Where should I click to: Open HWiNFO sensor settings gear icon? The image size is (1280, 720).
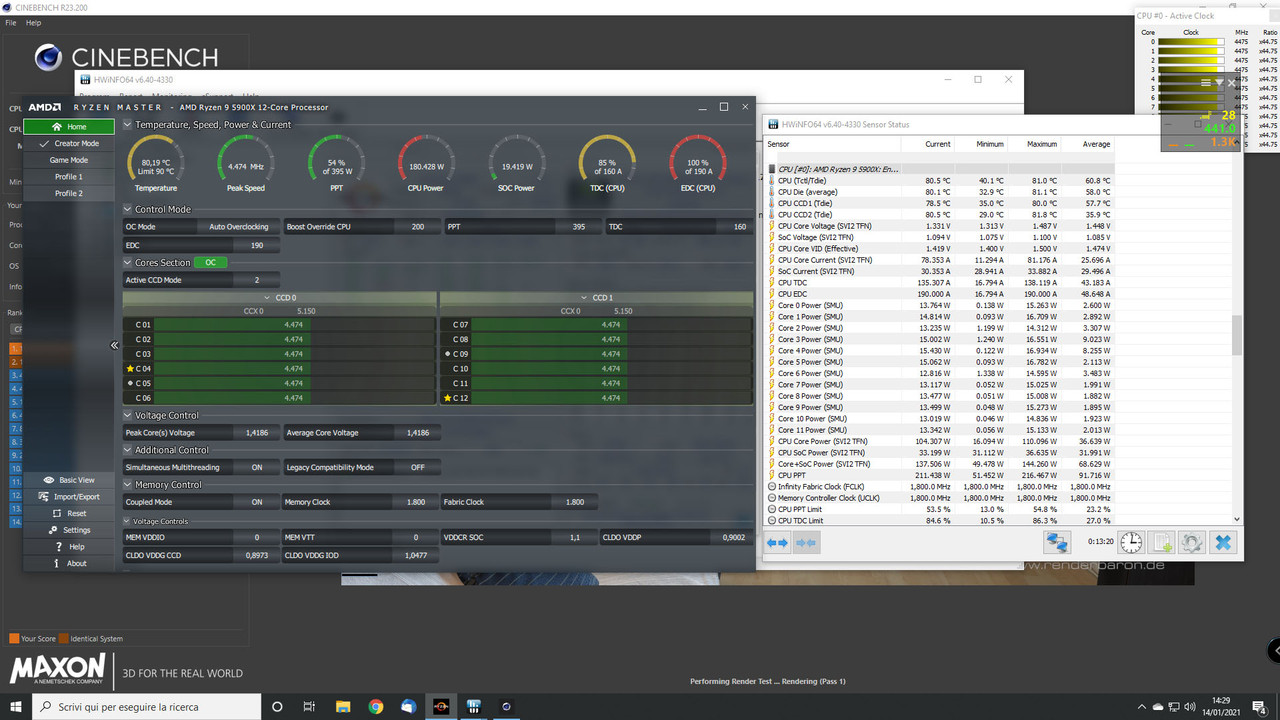tap(1191, 542)
